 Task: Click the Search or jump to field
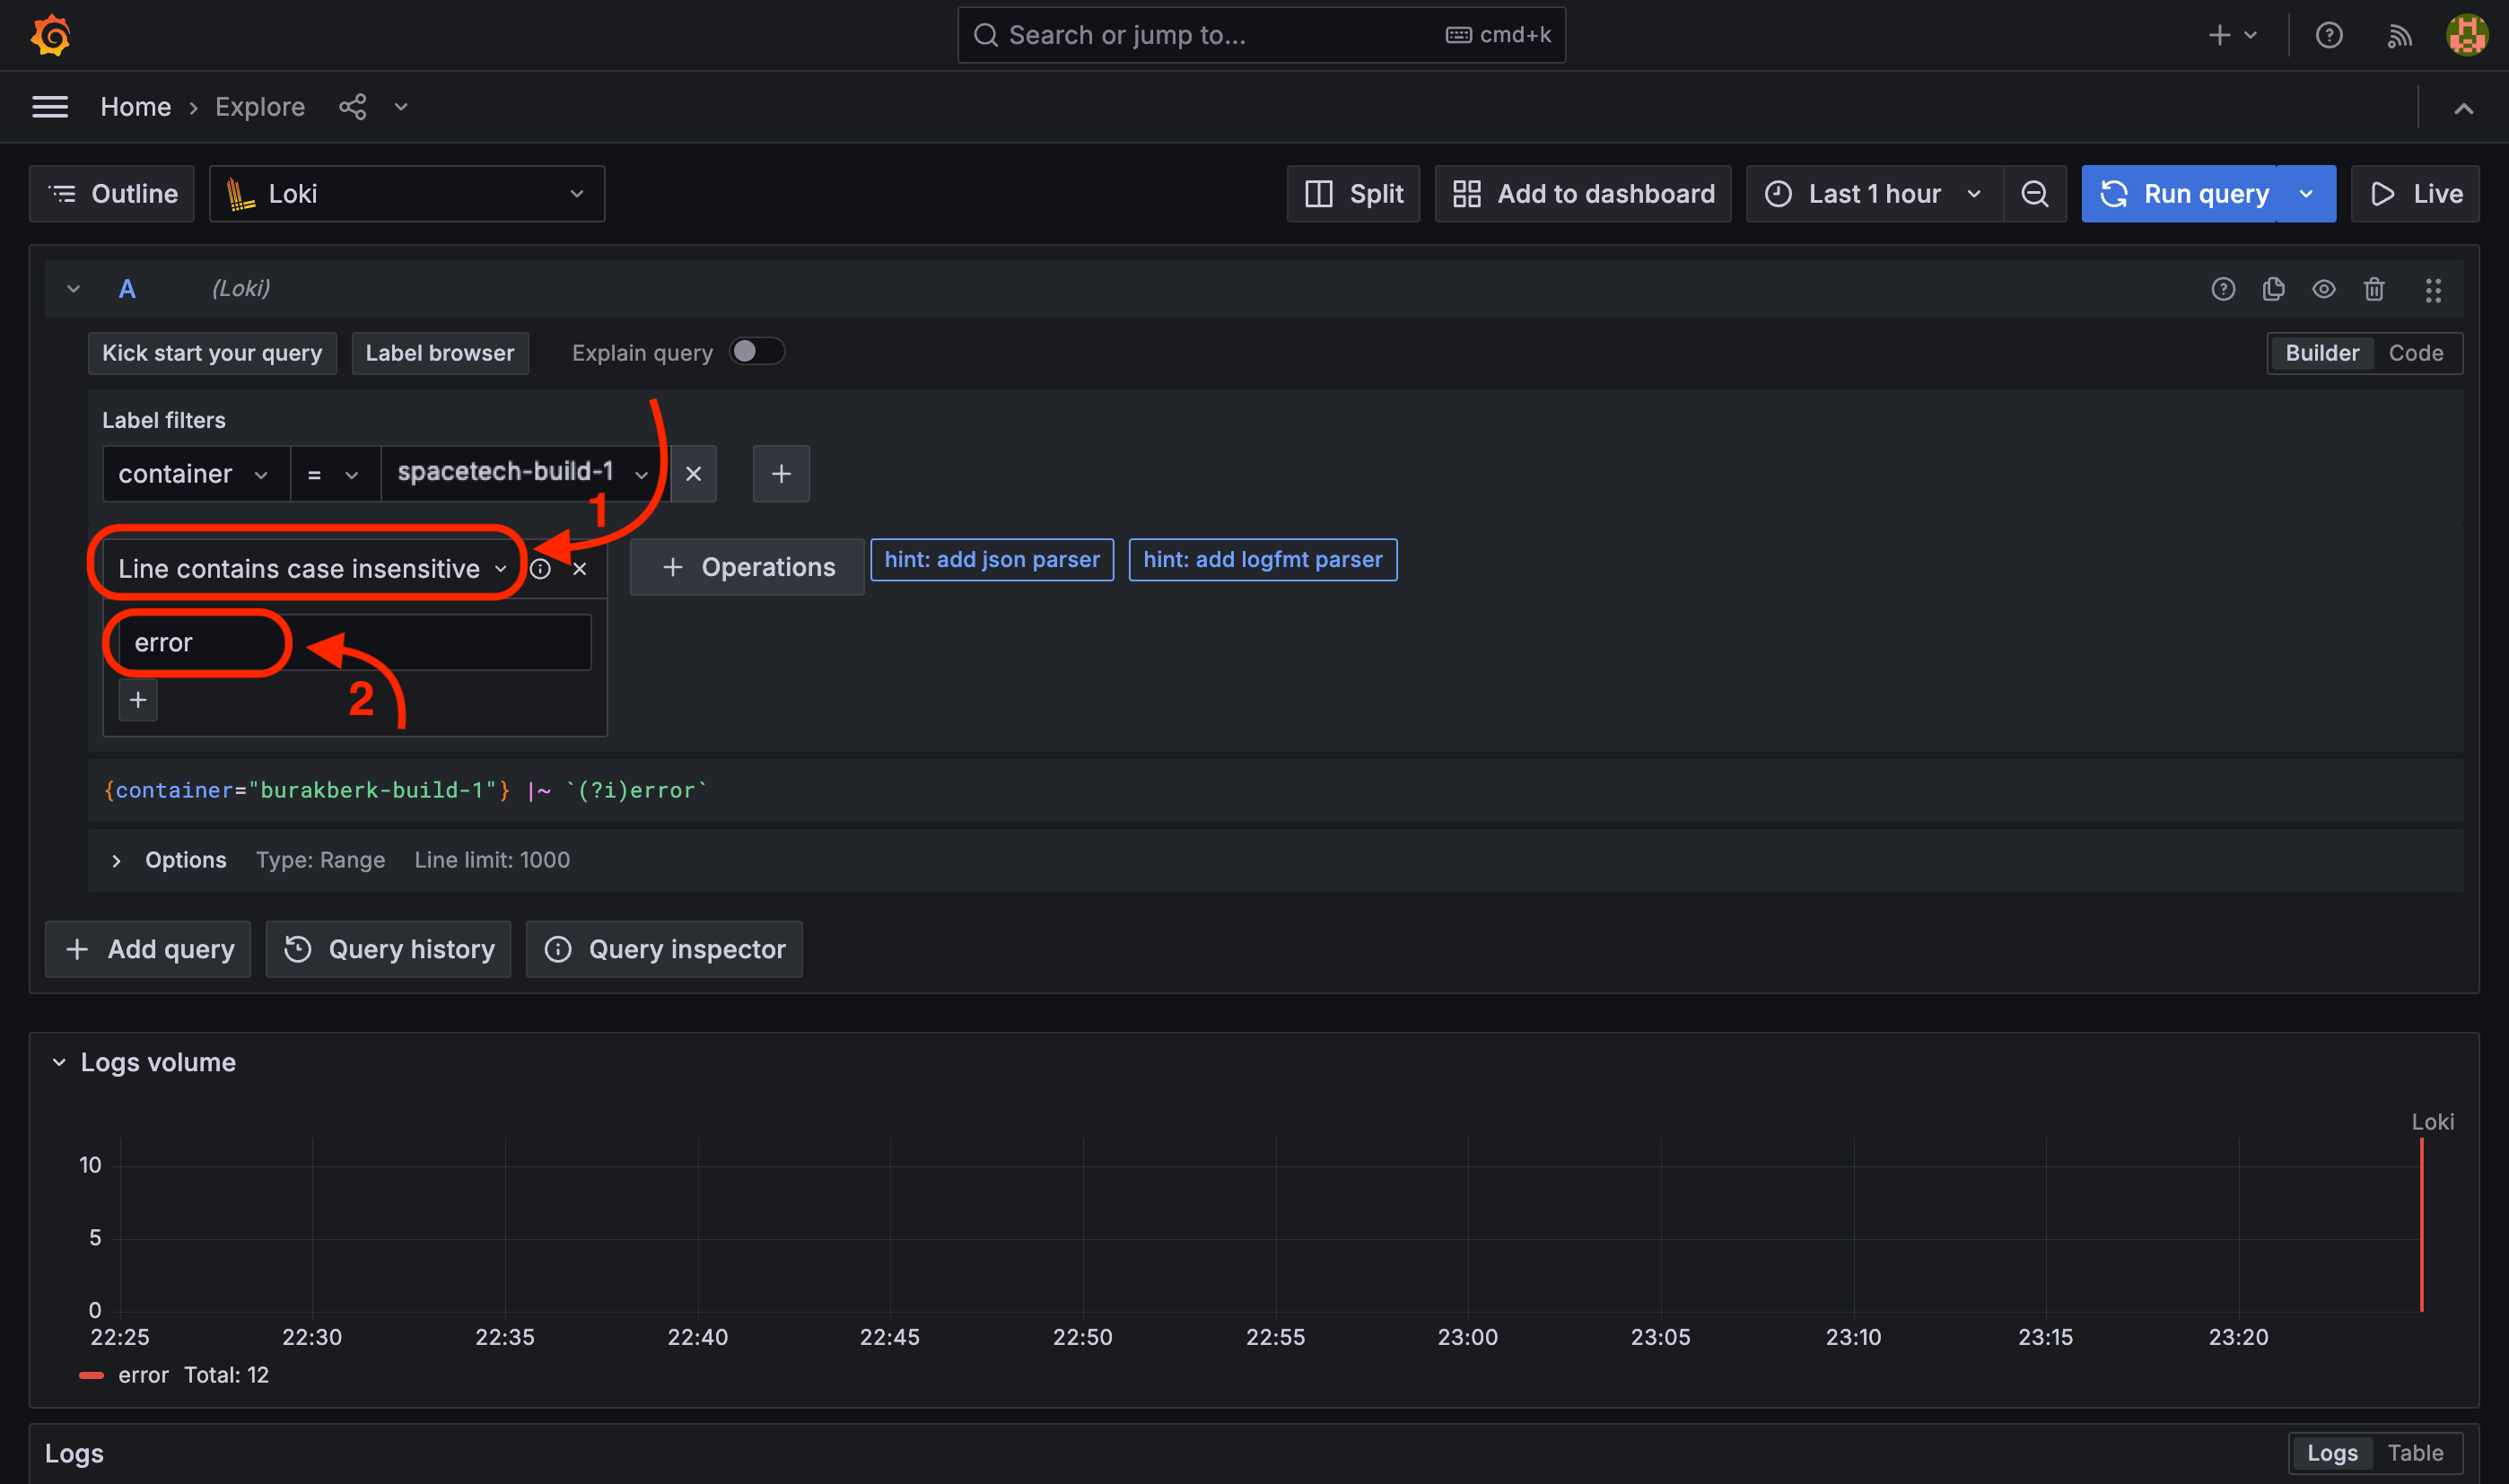pyautogui.click(x=1261, y=35)
